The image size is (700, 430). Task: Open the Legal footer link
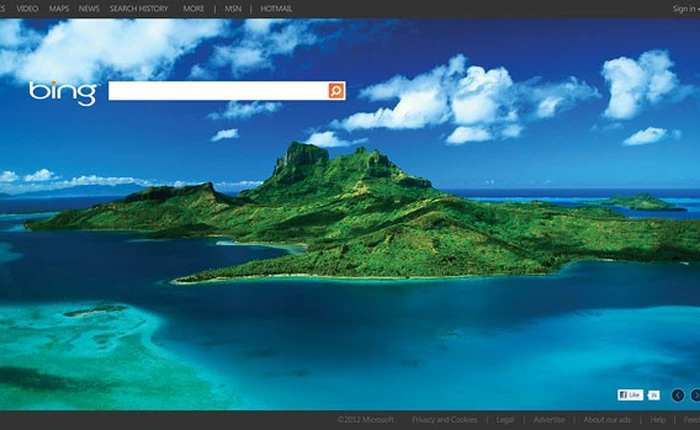(505, 420)
